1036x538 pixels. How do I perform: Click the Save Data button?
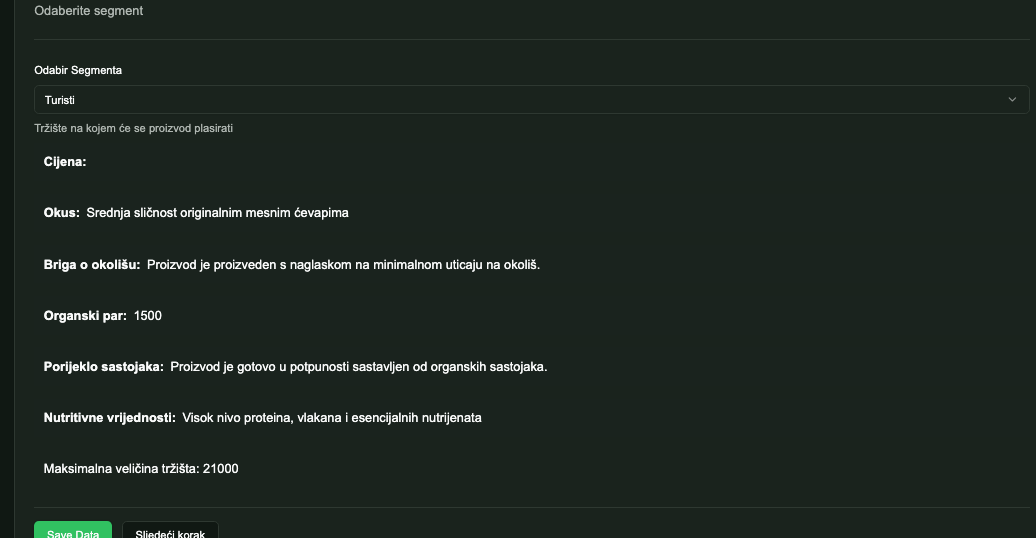73,533
